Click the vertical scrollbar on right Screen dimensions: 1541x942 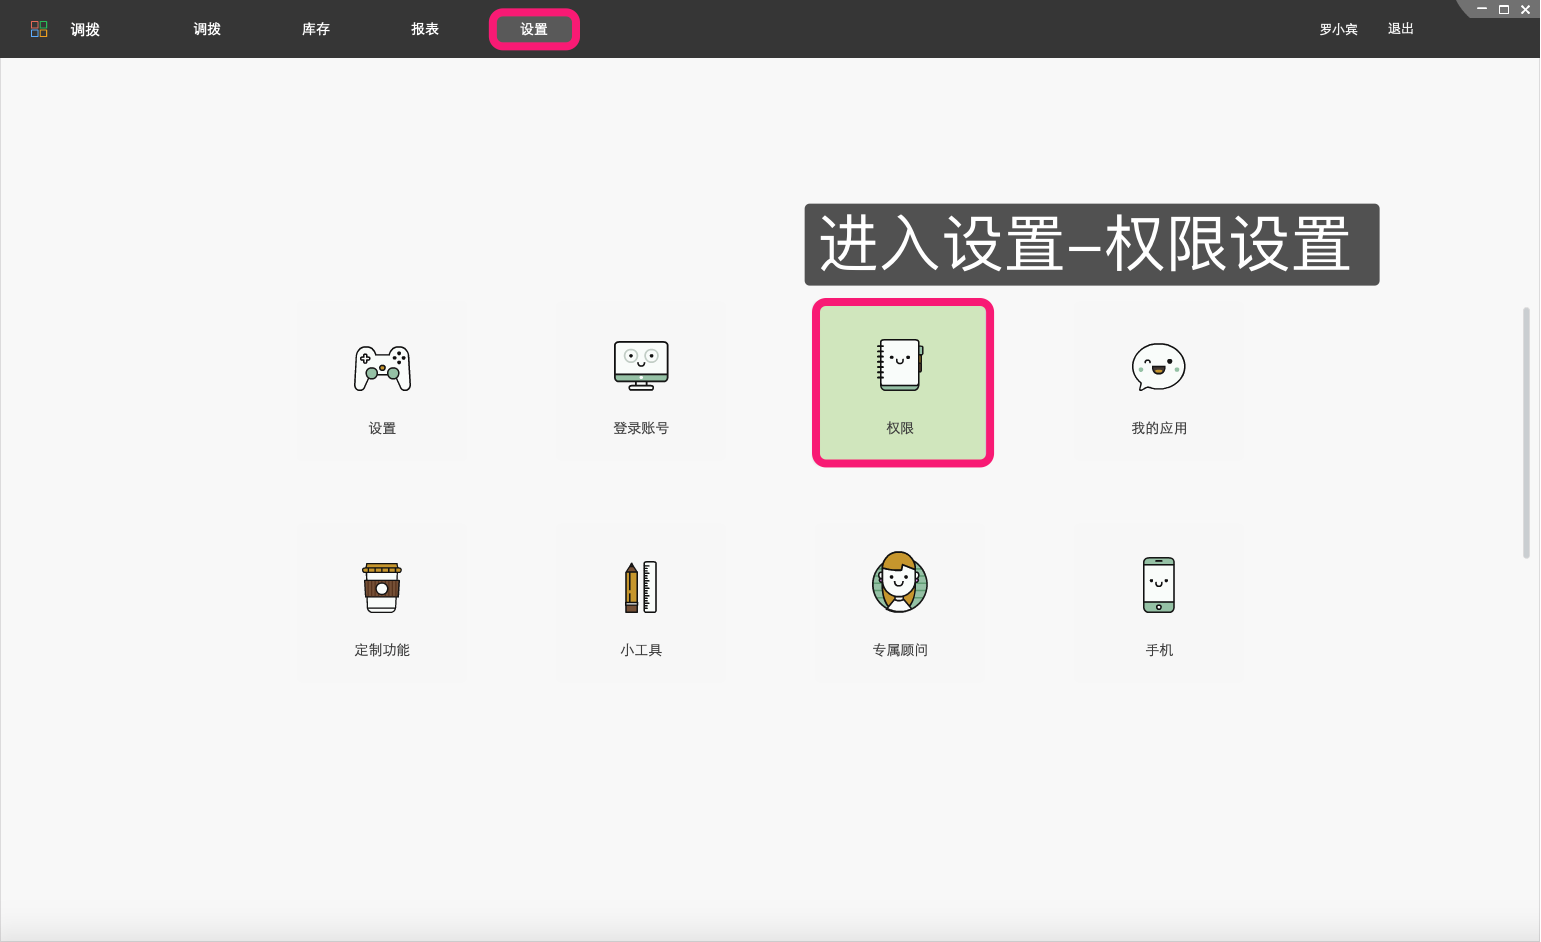tap(1526, 433)
